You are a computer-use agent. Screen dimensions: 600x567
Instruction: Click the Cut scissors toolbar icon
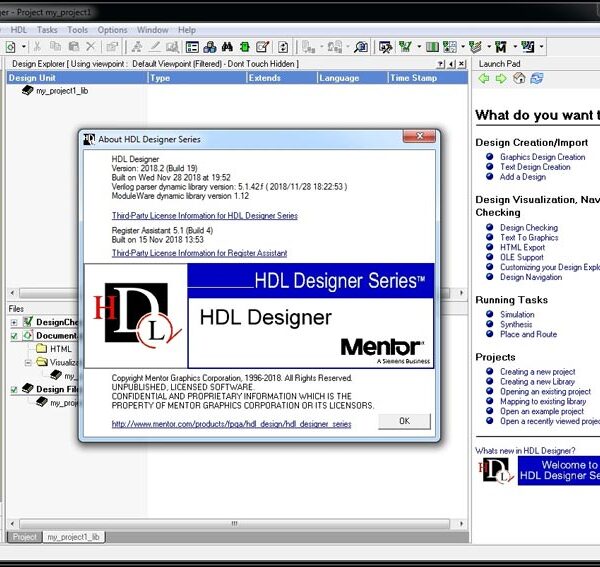click(x=37, y=47)
